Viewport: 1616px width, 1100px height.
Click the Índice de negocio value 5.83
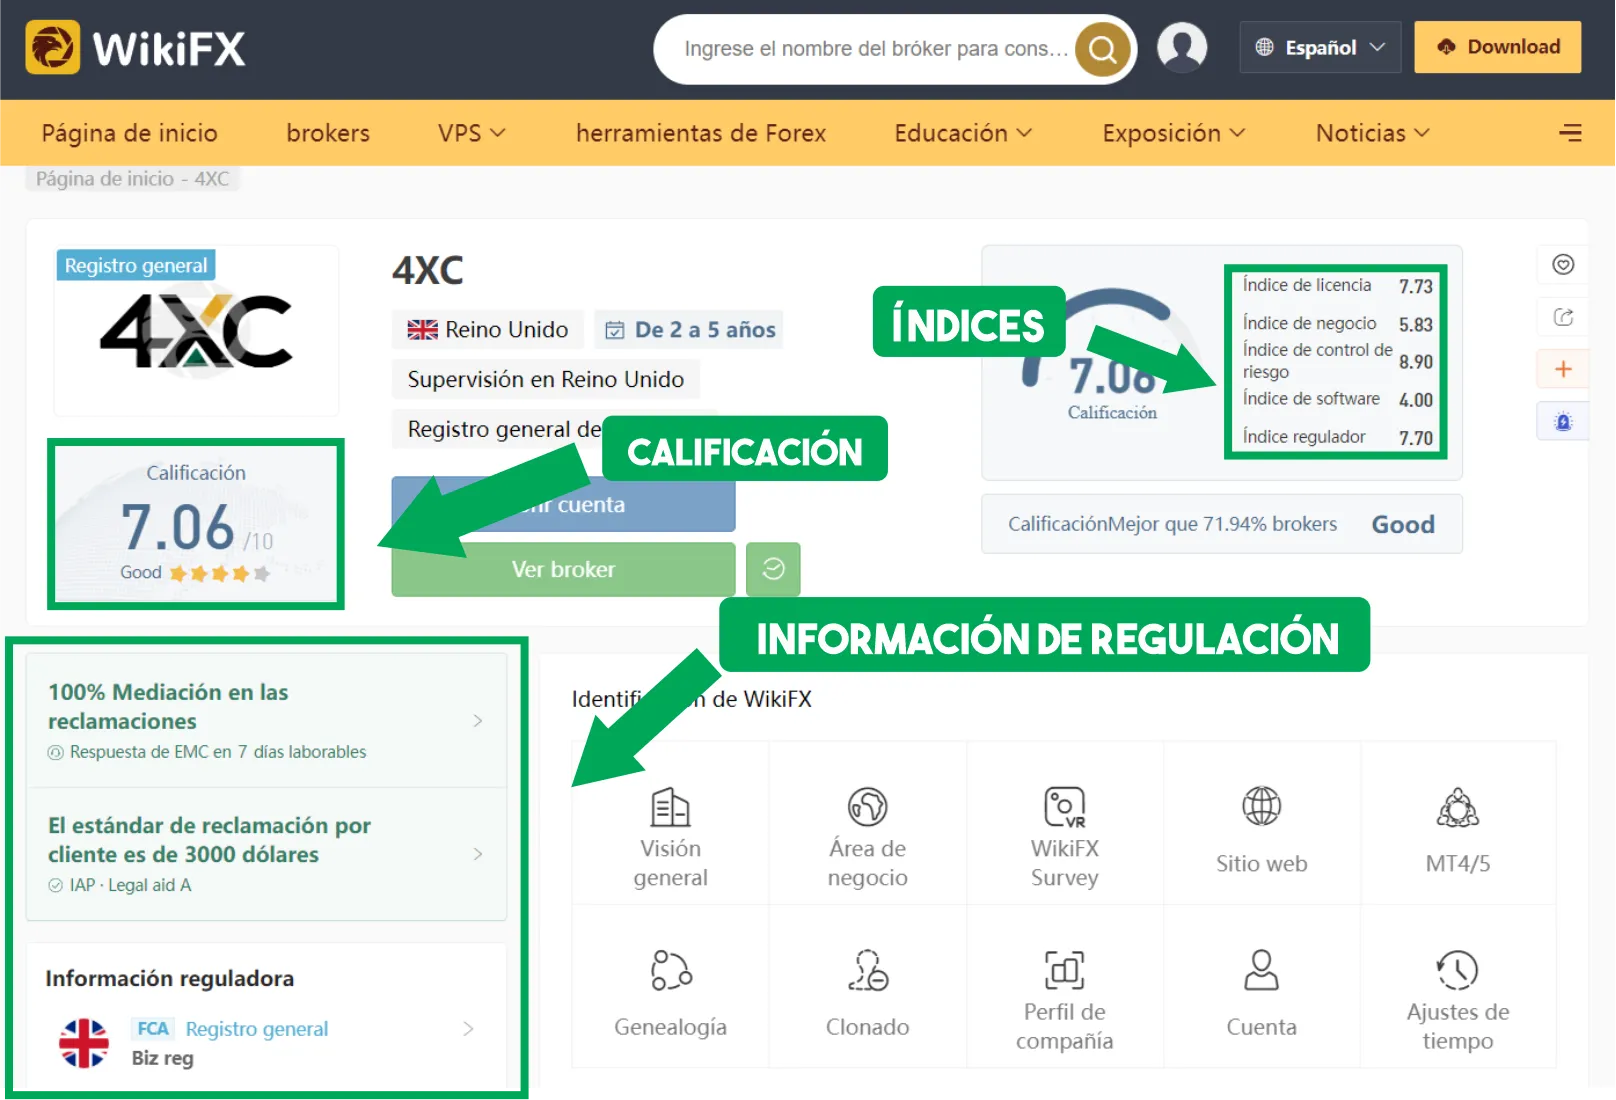(1415, 324)
